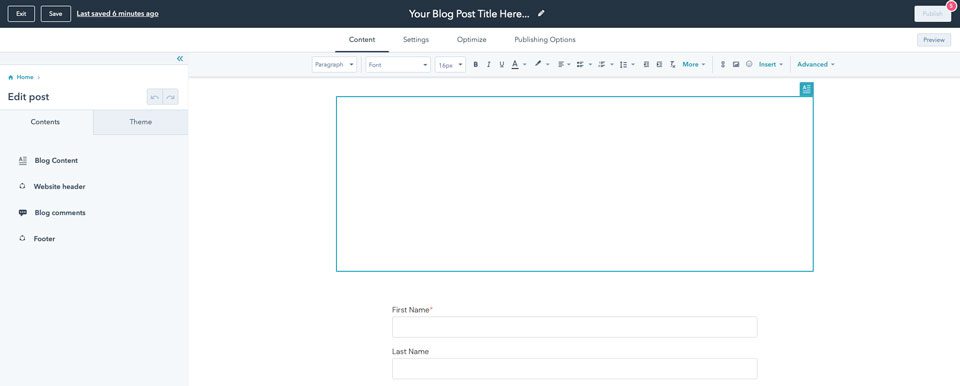This screenshot has height=386, width=960.
Task: Click the undo arrow in Edit post
Action: (155, 97)
